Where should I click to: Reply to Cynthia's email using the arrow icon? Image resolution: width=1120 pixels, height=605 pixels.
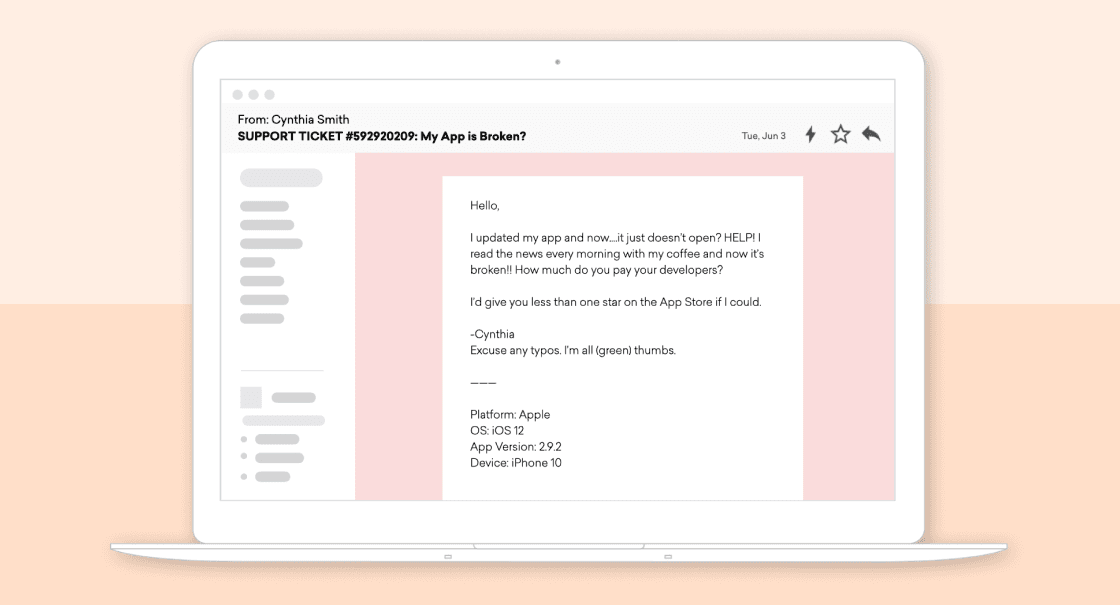coord(871,134)
